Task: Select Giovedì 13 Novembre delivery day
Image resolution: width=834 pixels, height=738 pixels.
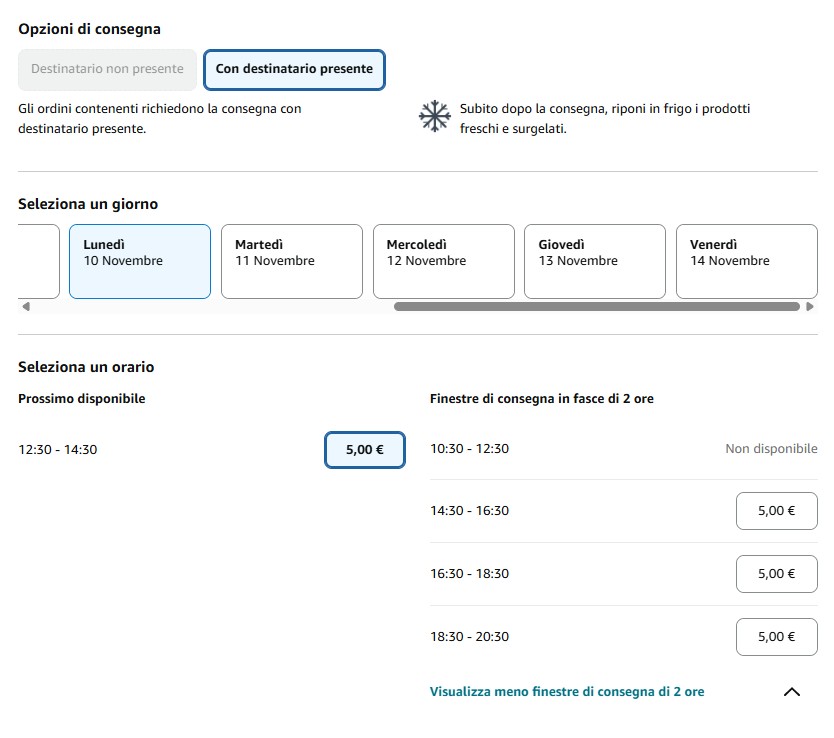Action: tap(594, 261)
